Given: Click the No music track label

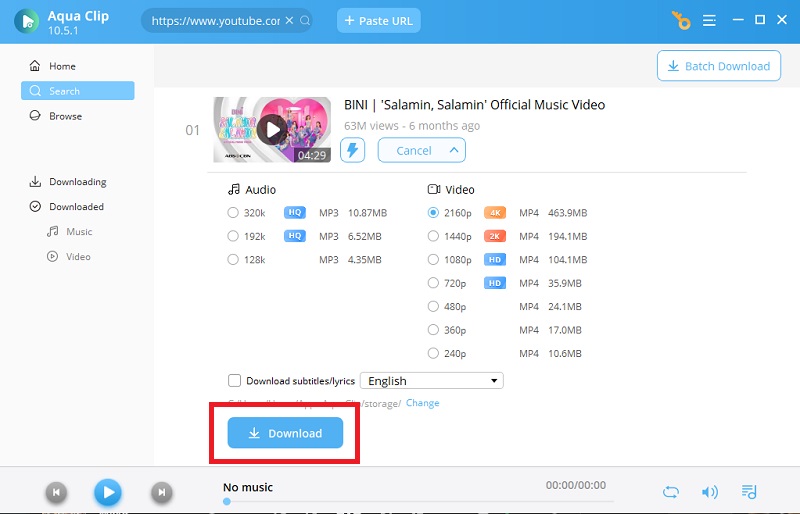Looking at the screenshot, I should pyautogui.click(x=248, y=487).
